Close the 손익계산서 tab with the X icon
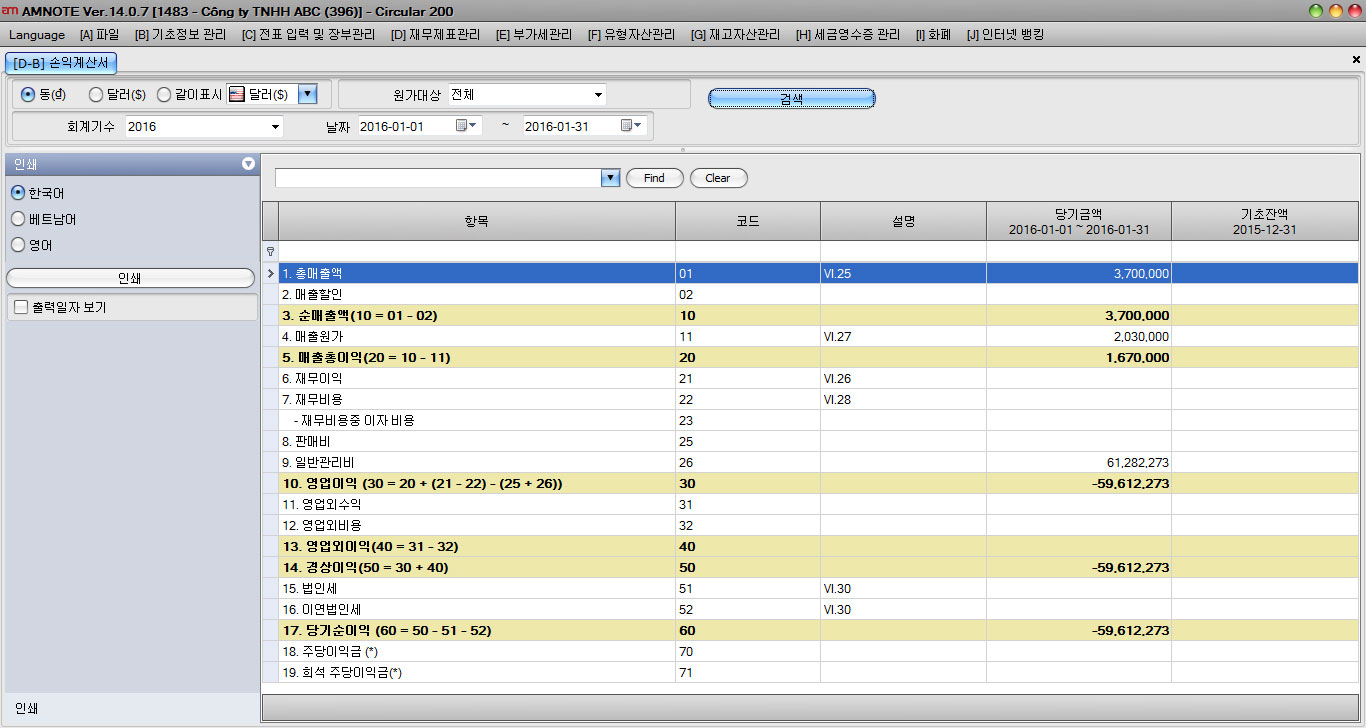1366x728 pixels. [1356, 60]
